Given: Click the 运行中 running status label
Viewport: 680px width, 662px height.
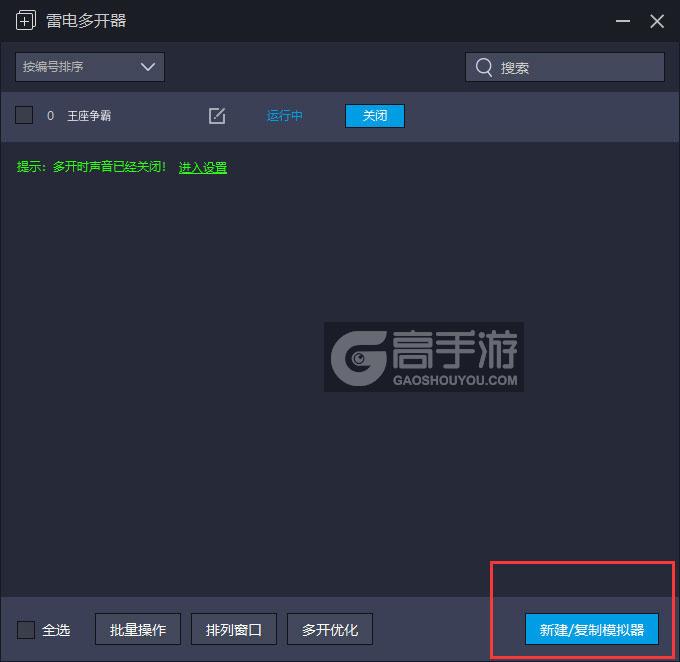Looking at the screenshot, I should [x=285, y=116].
